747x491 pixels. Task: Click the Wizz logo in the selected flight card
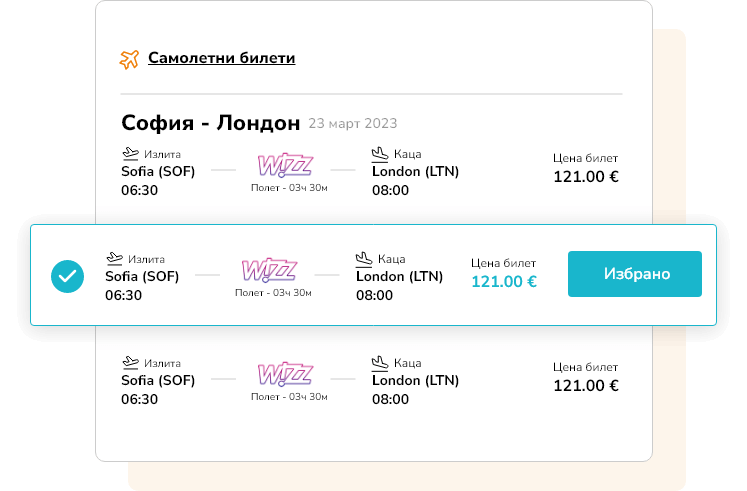click(x=269, y=270)
